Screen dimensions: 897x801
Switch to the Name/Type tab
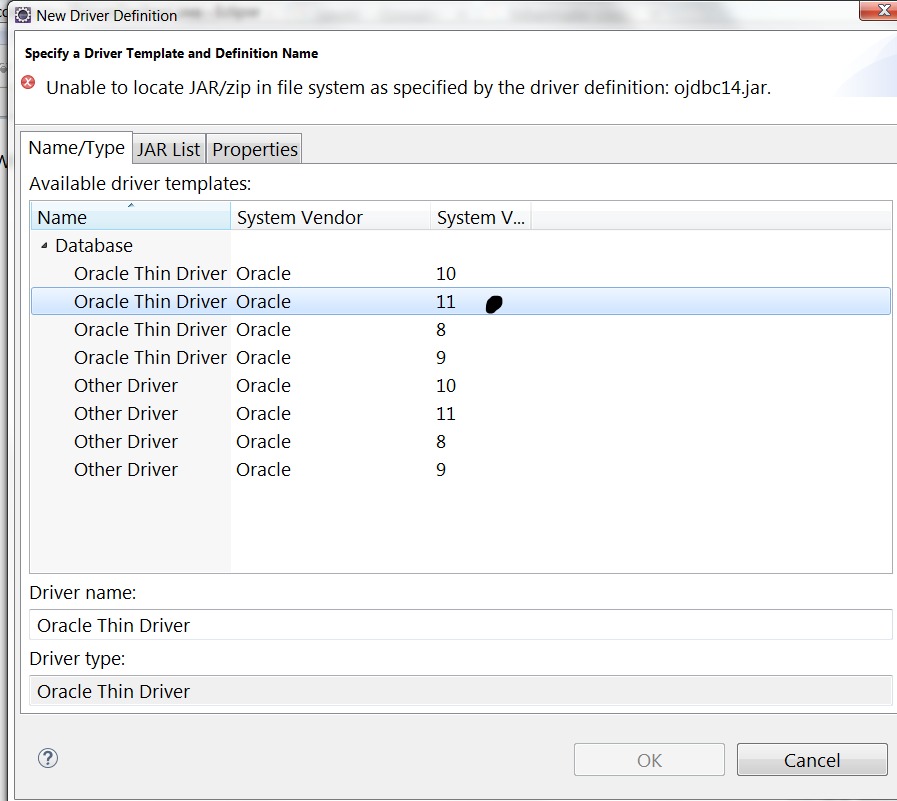77,148
